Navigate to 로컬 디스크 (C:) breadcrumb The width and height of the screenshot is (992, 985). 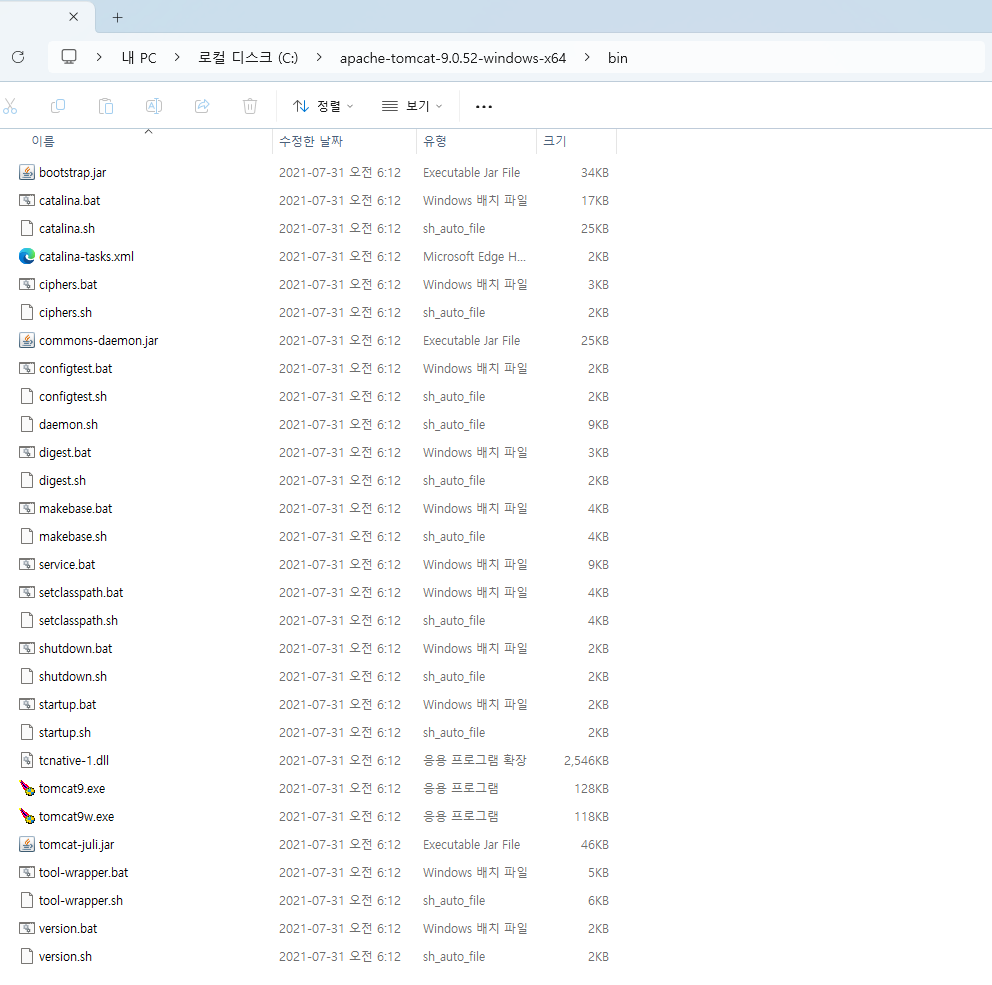pos(248,58)
